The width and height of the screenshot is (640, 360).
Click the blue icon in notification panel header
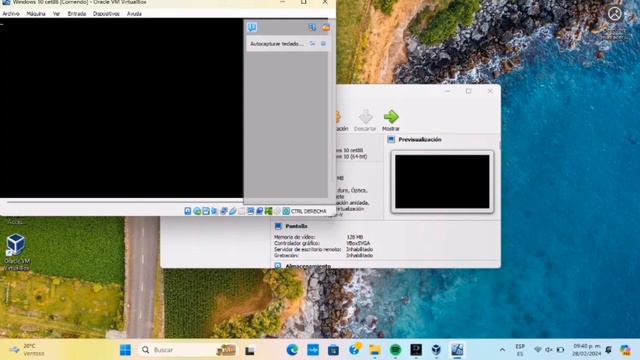click(x=312, y=28)
